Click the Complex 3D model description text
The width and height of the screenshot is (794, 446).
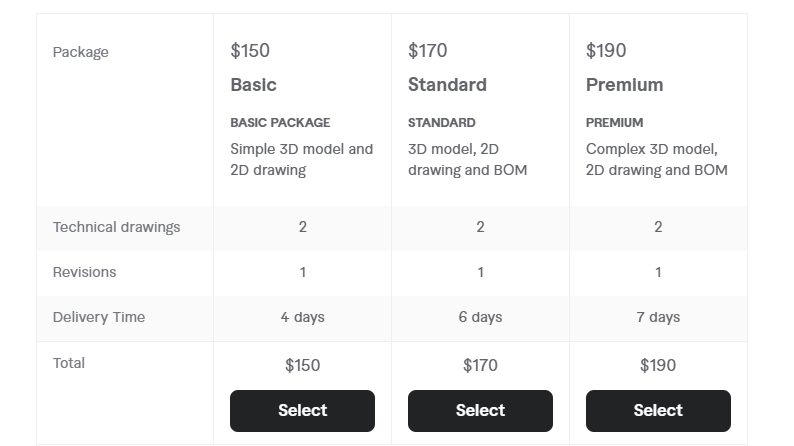click(x=656, y=159)
